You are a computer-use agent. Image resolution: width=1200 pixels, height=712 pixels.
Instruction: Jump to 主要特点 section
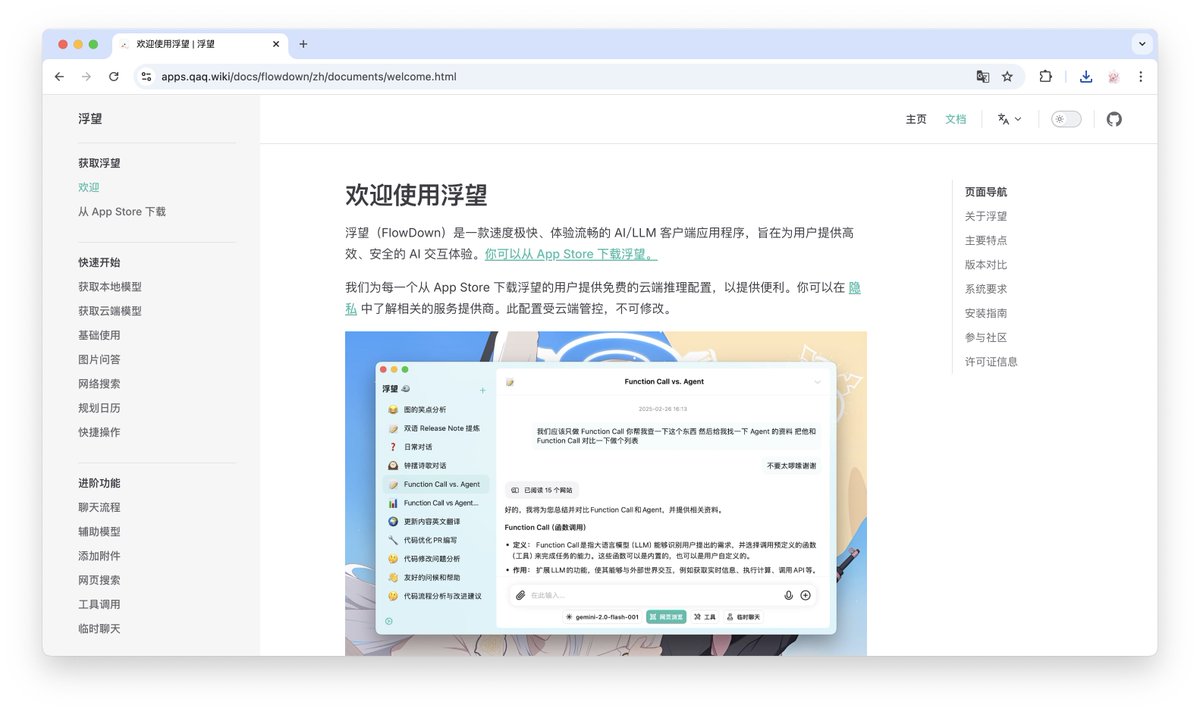(x=986, y=240)
